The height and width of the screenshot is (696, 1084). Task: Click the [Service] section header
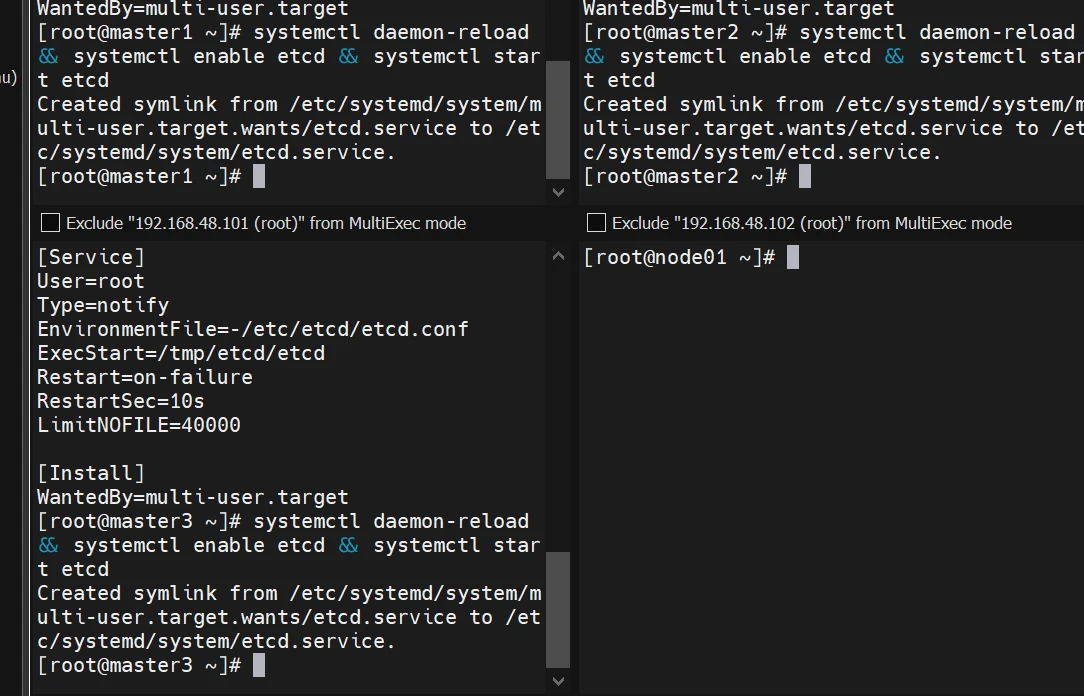pos(91,257)
